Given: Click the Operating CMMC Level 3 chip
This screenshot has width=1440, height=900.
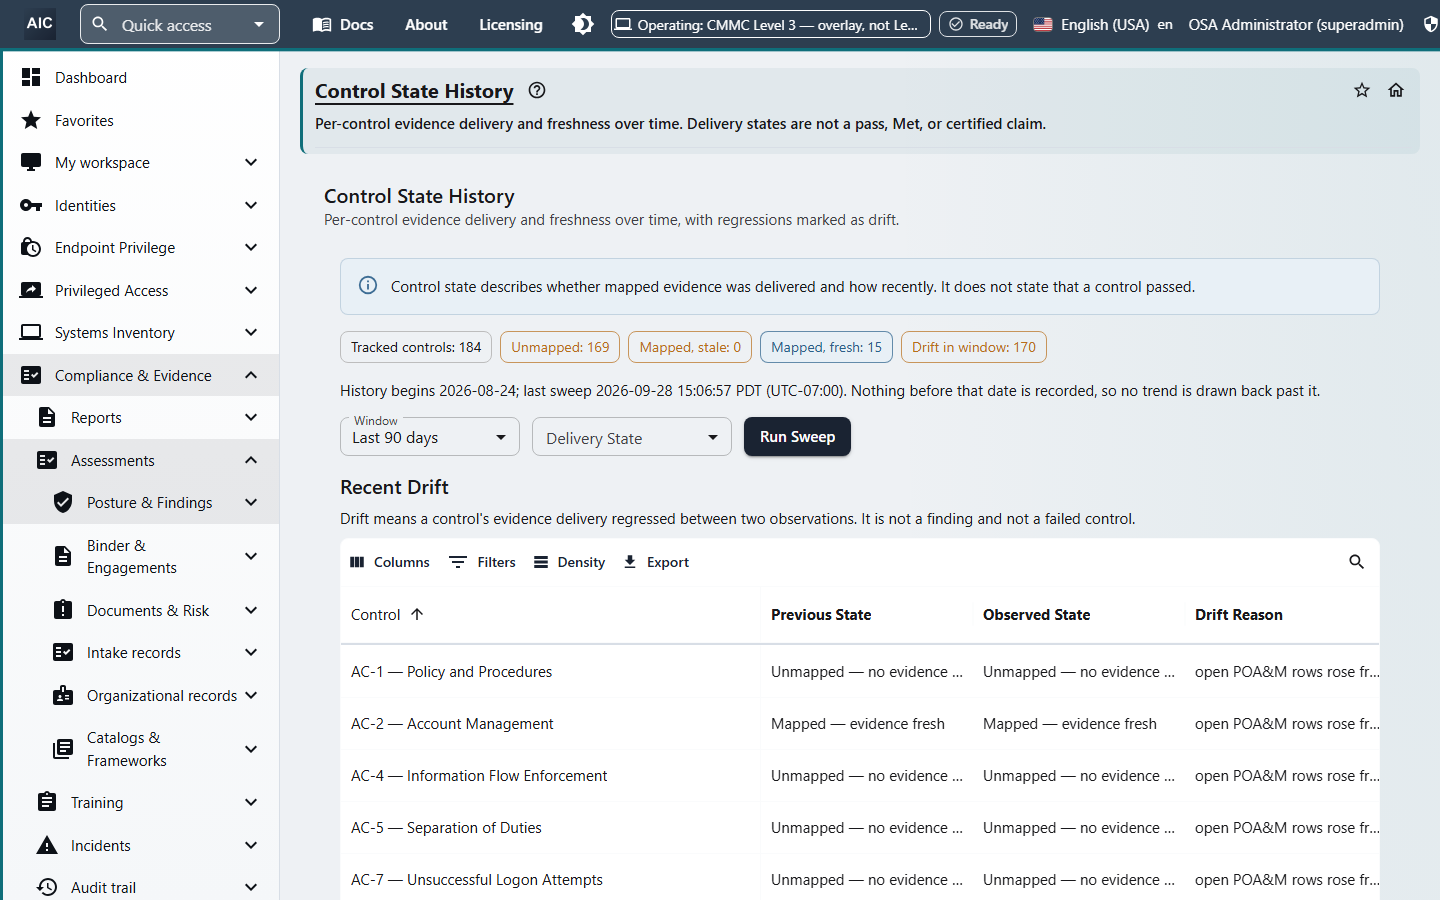Looking at the screenshot, I should click(771, 24).
